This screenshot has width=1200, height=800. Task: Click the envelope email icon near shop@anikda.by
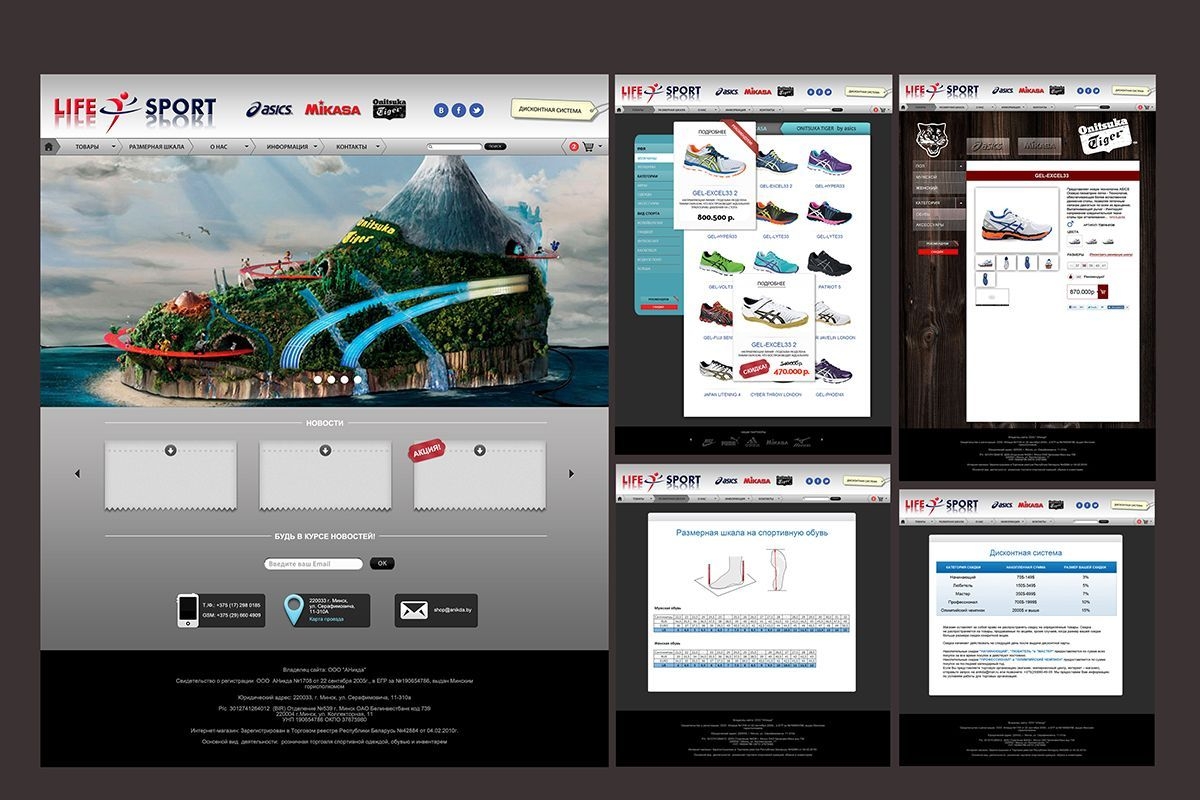coord(414,610)
